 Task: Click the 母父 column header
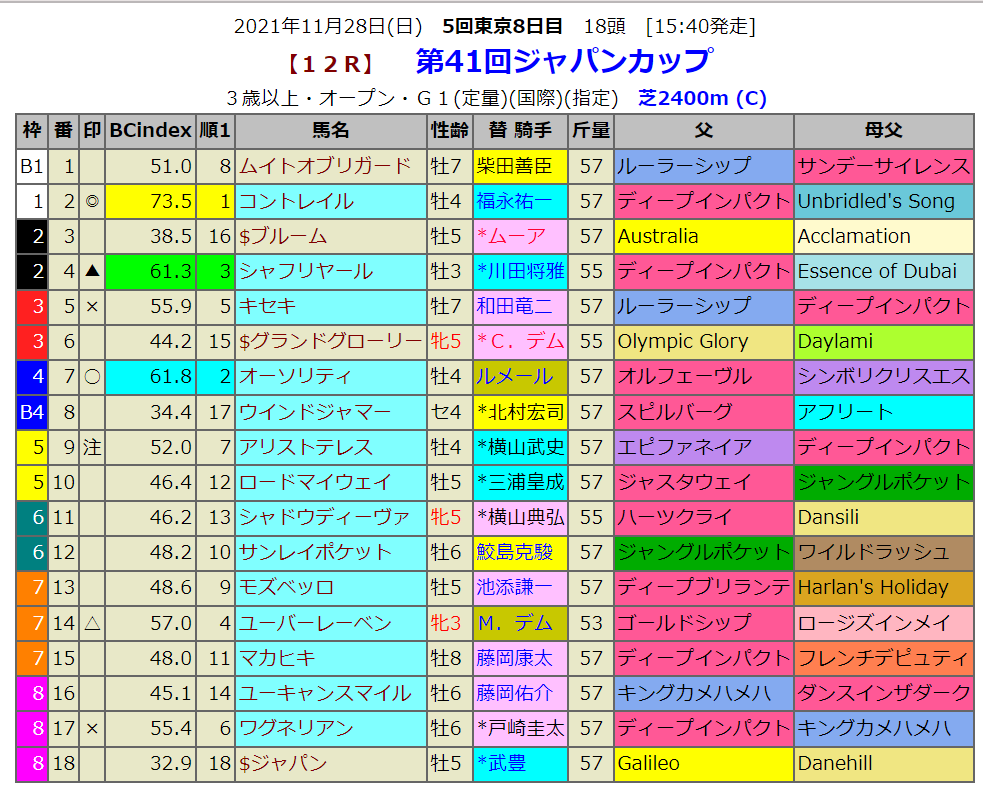(884, 131)
